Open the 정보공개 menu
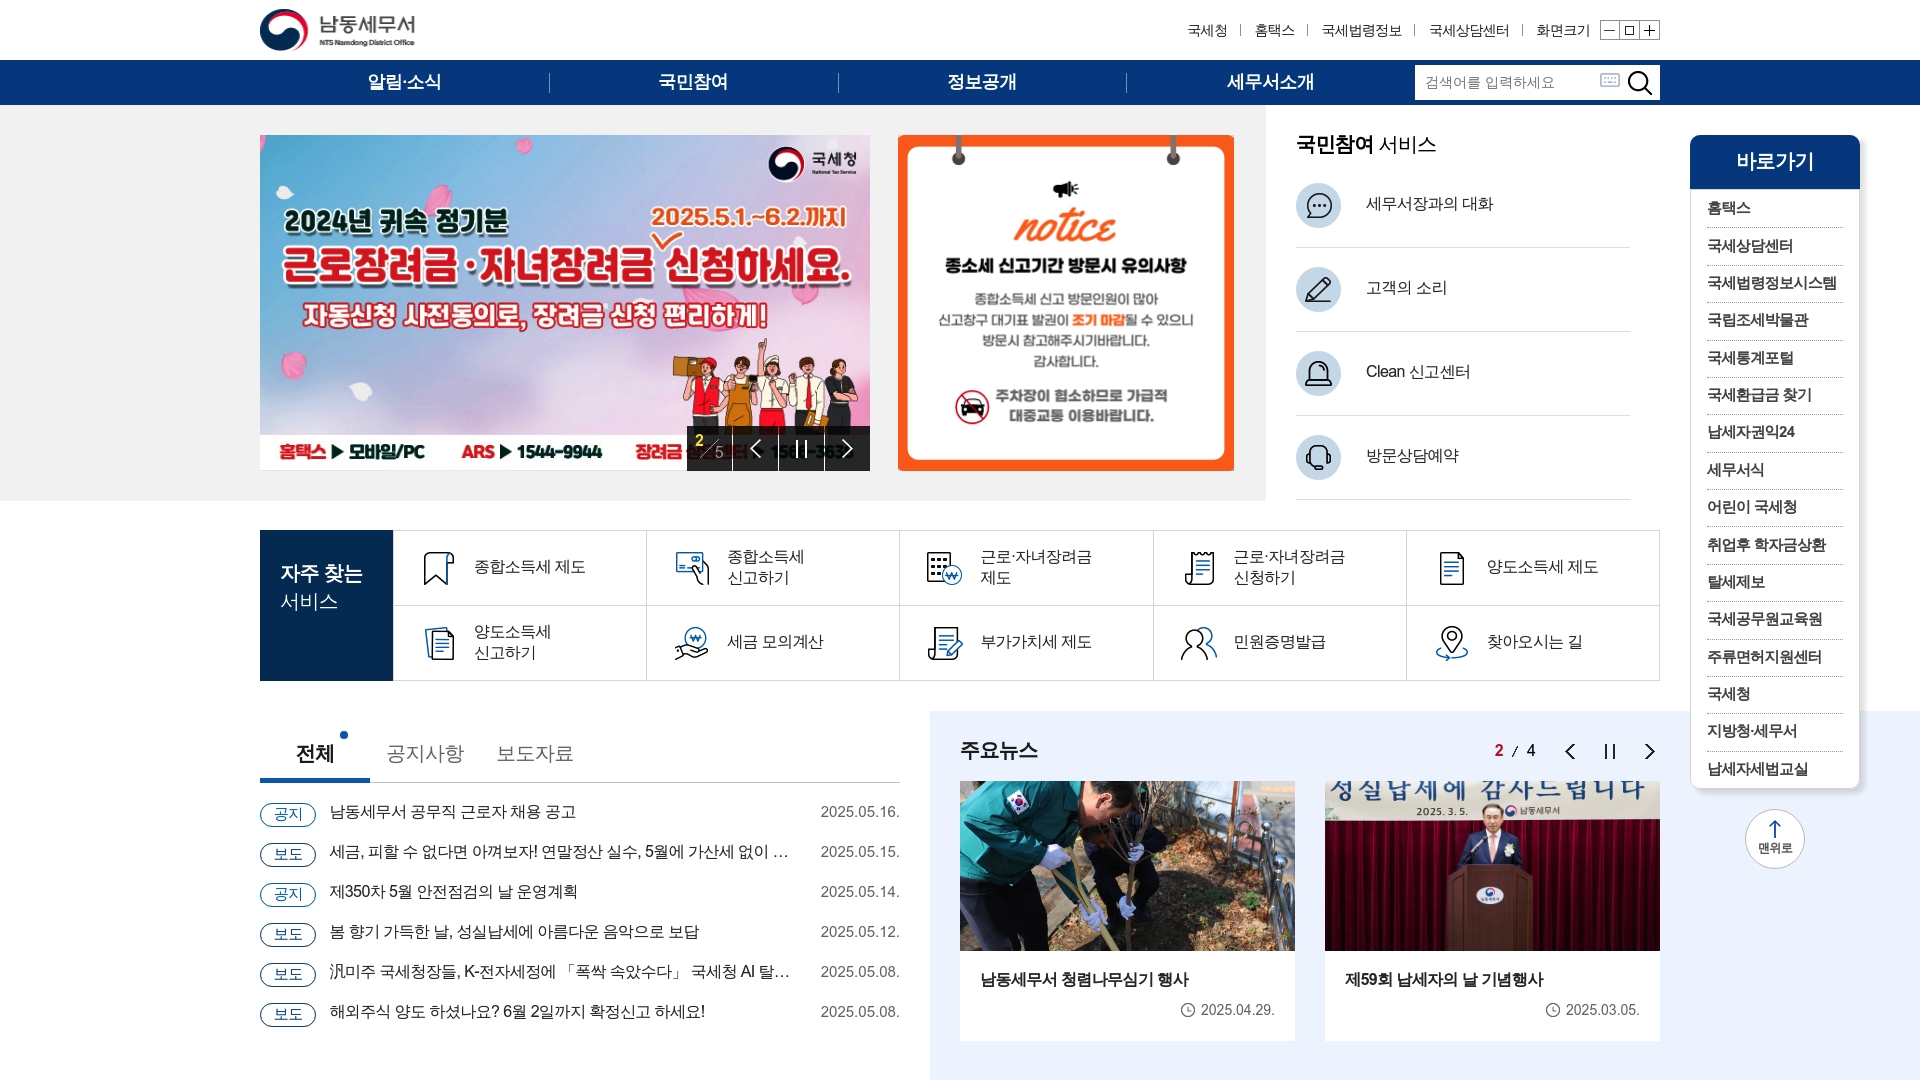The image size is (1920, 1080). point(982,82)
